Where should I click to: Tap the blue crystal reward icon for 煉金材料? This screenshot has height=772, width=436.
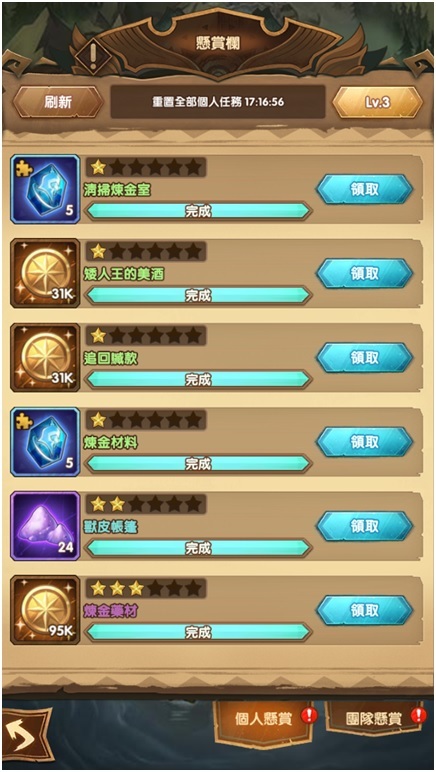45,442
